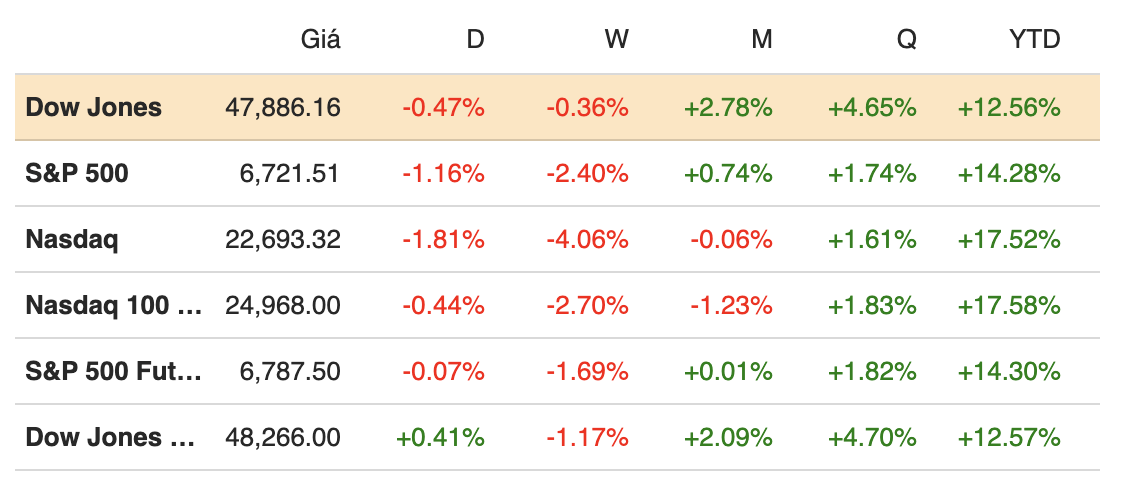Image resolution: width=1132 pixels, height=496 pixels.
Task: Open the highlighted Dow Jones index link
Action: coord(93,108)
